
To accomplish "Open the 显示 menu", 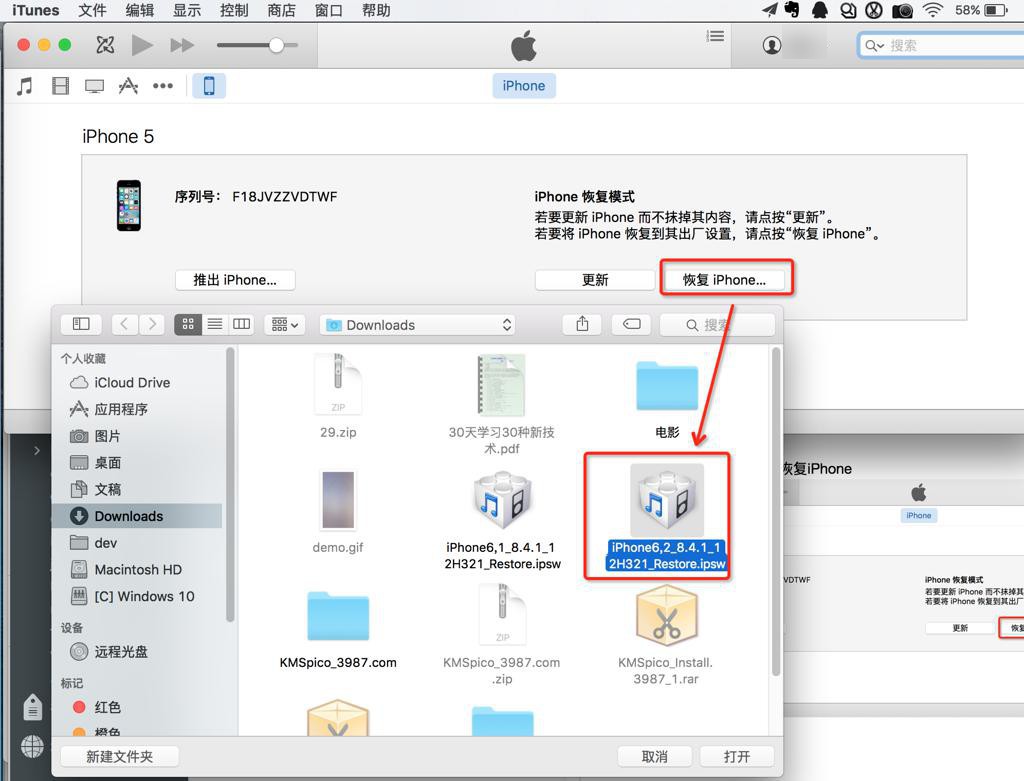I will (187, 10).
